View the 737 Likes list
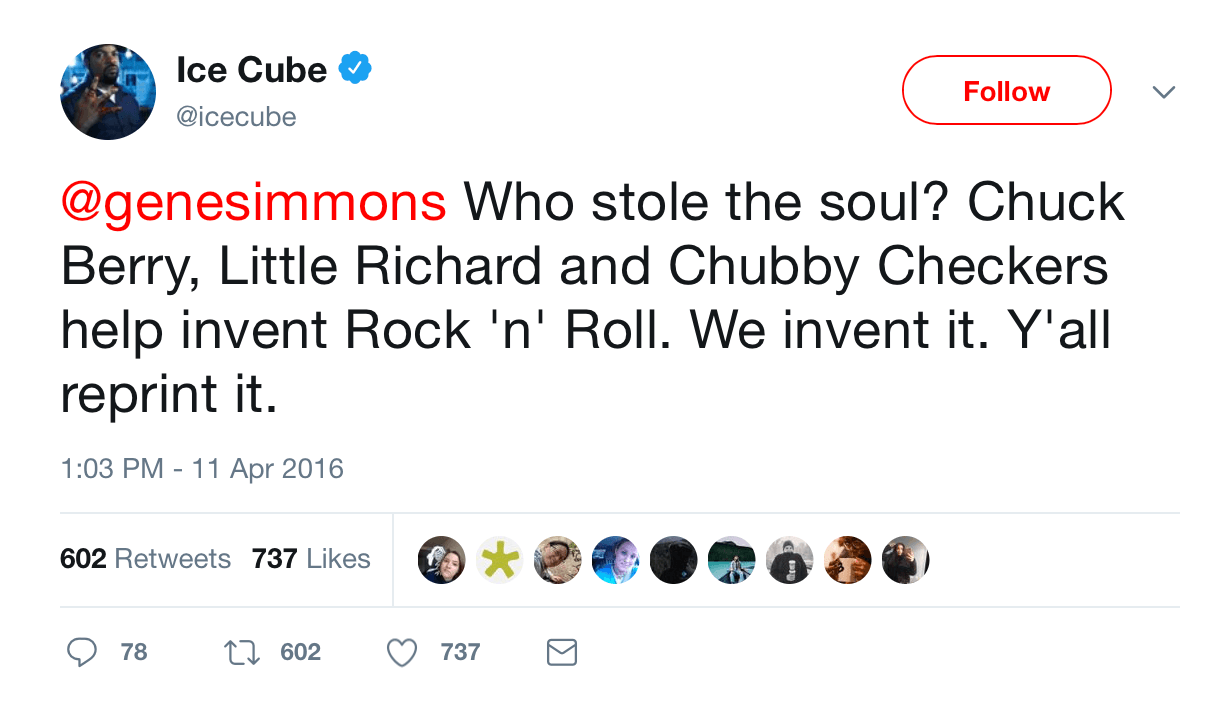Screen dimensions: 1224x720 click(x=311, y=558)
